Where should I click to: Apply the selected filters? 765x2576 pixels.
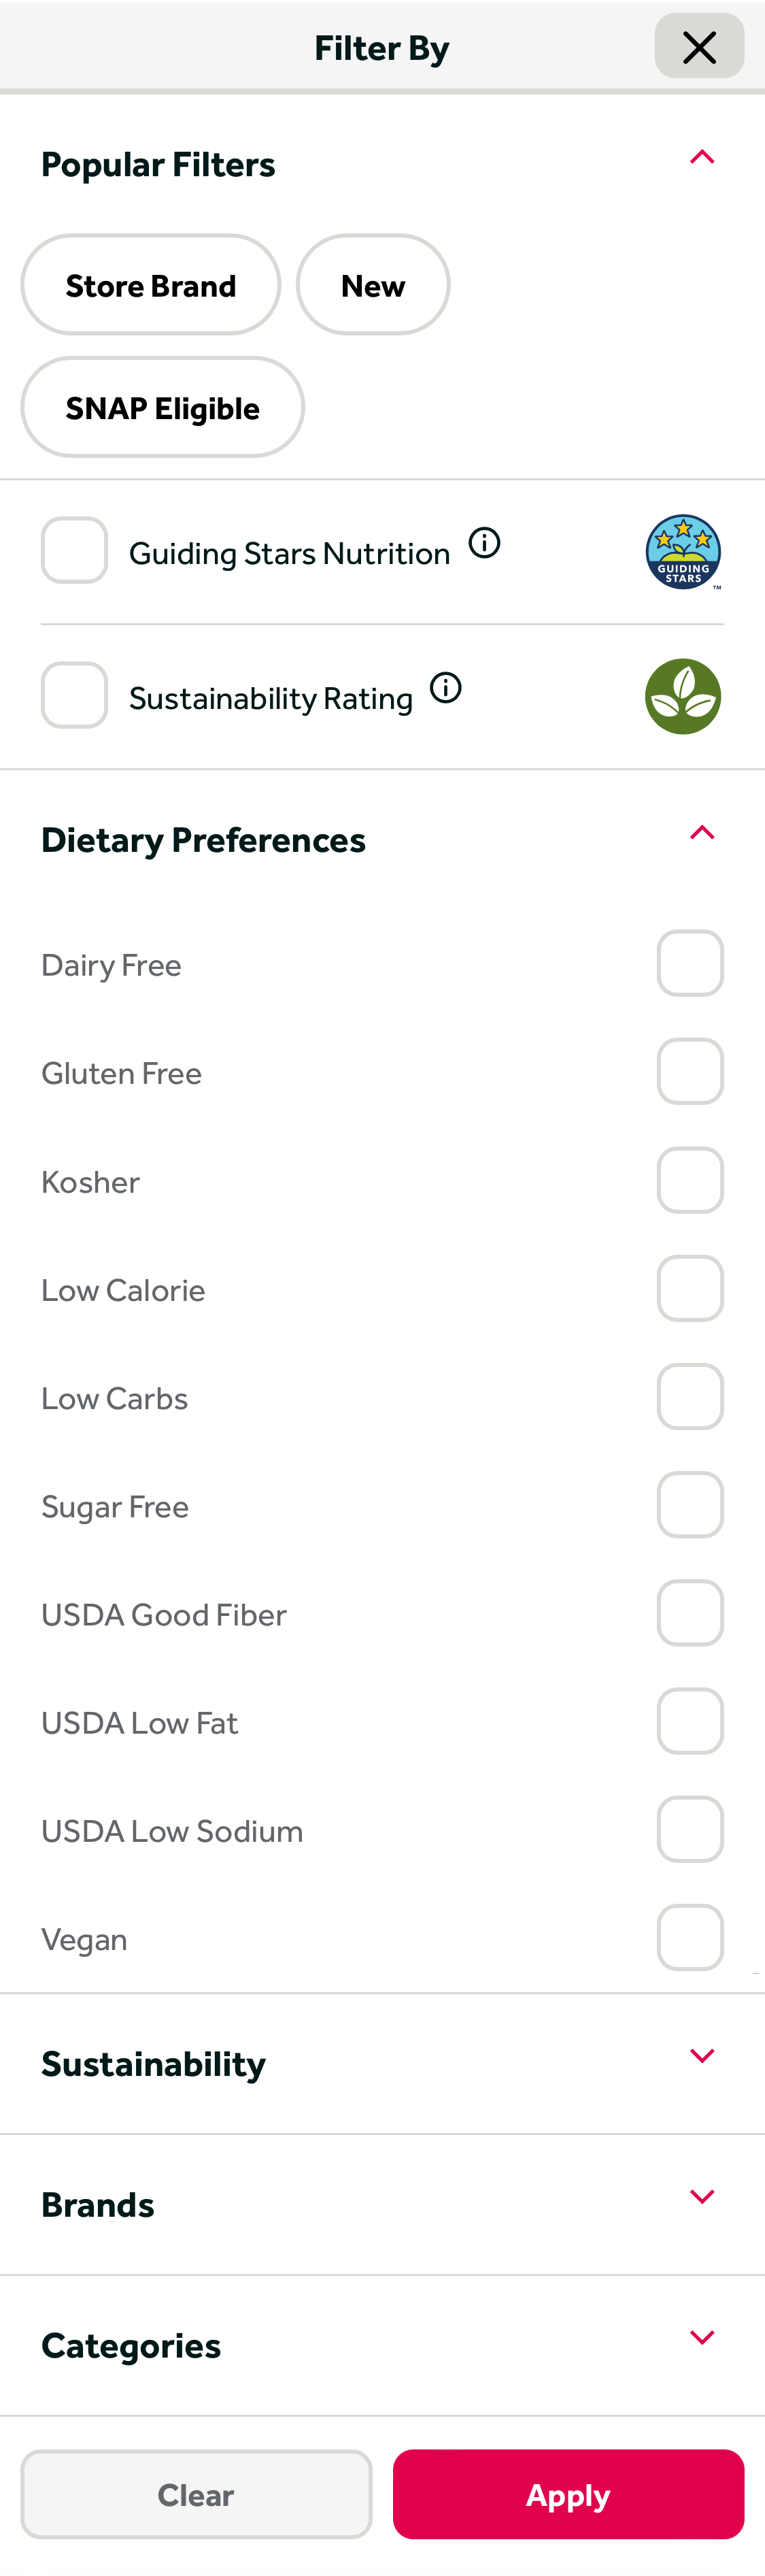[568, 2494]
